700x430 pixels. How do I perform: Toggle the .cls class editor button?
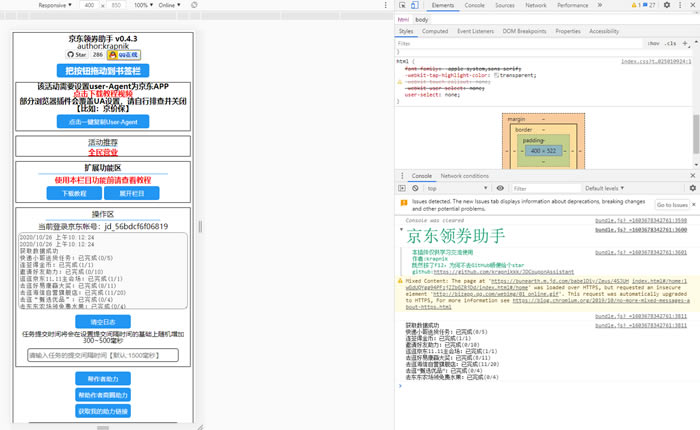pos(670,43)
